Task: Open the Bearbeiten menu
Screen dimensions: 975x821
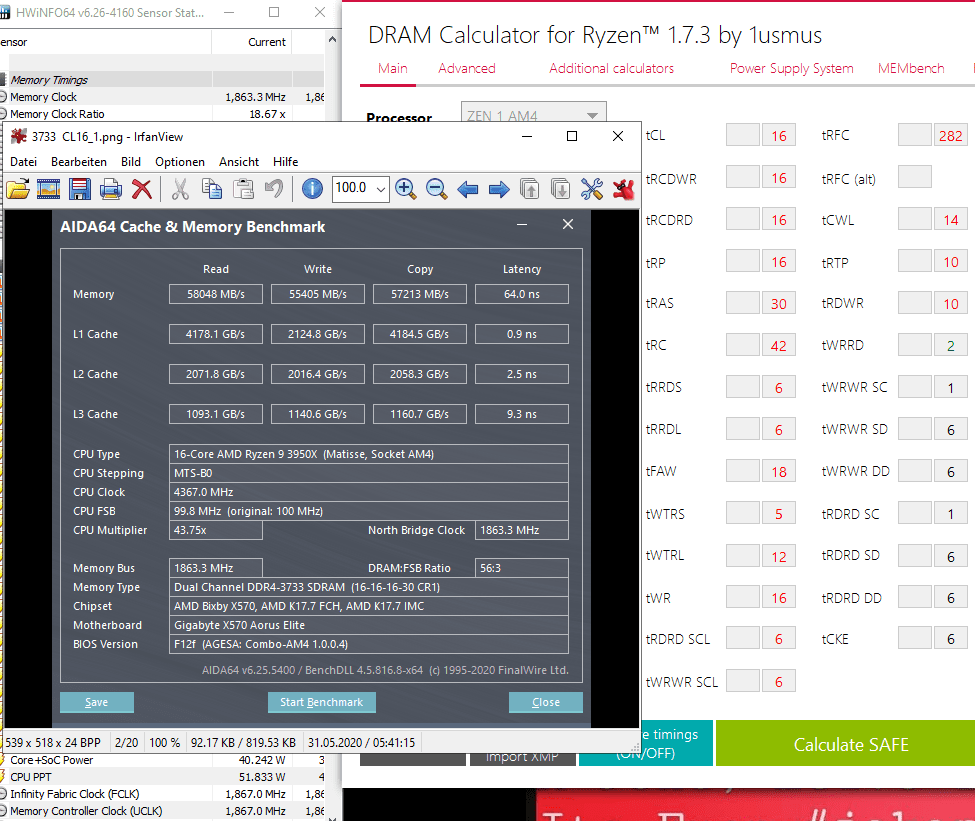Action: point(79,162)
